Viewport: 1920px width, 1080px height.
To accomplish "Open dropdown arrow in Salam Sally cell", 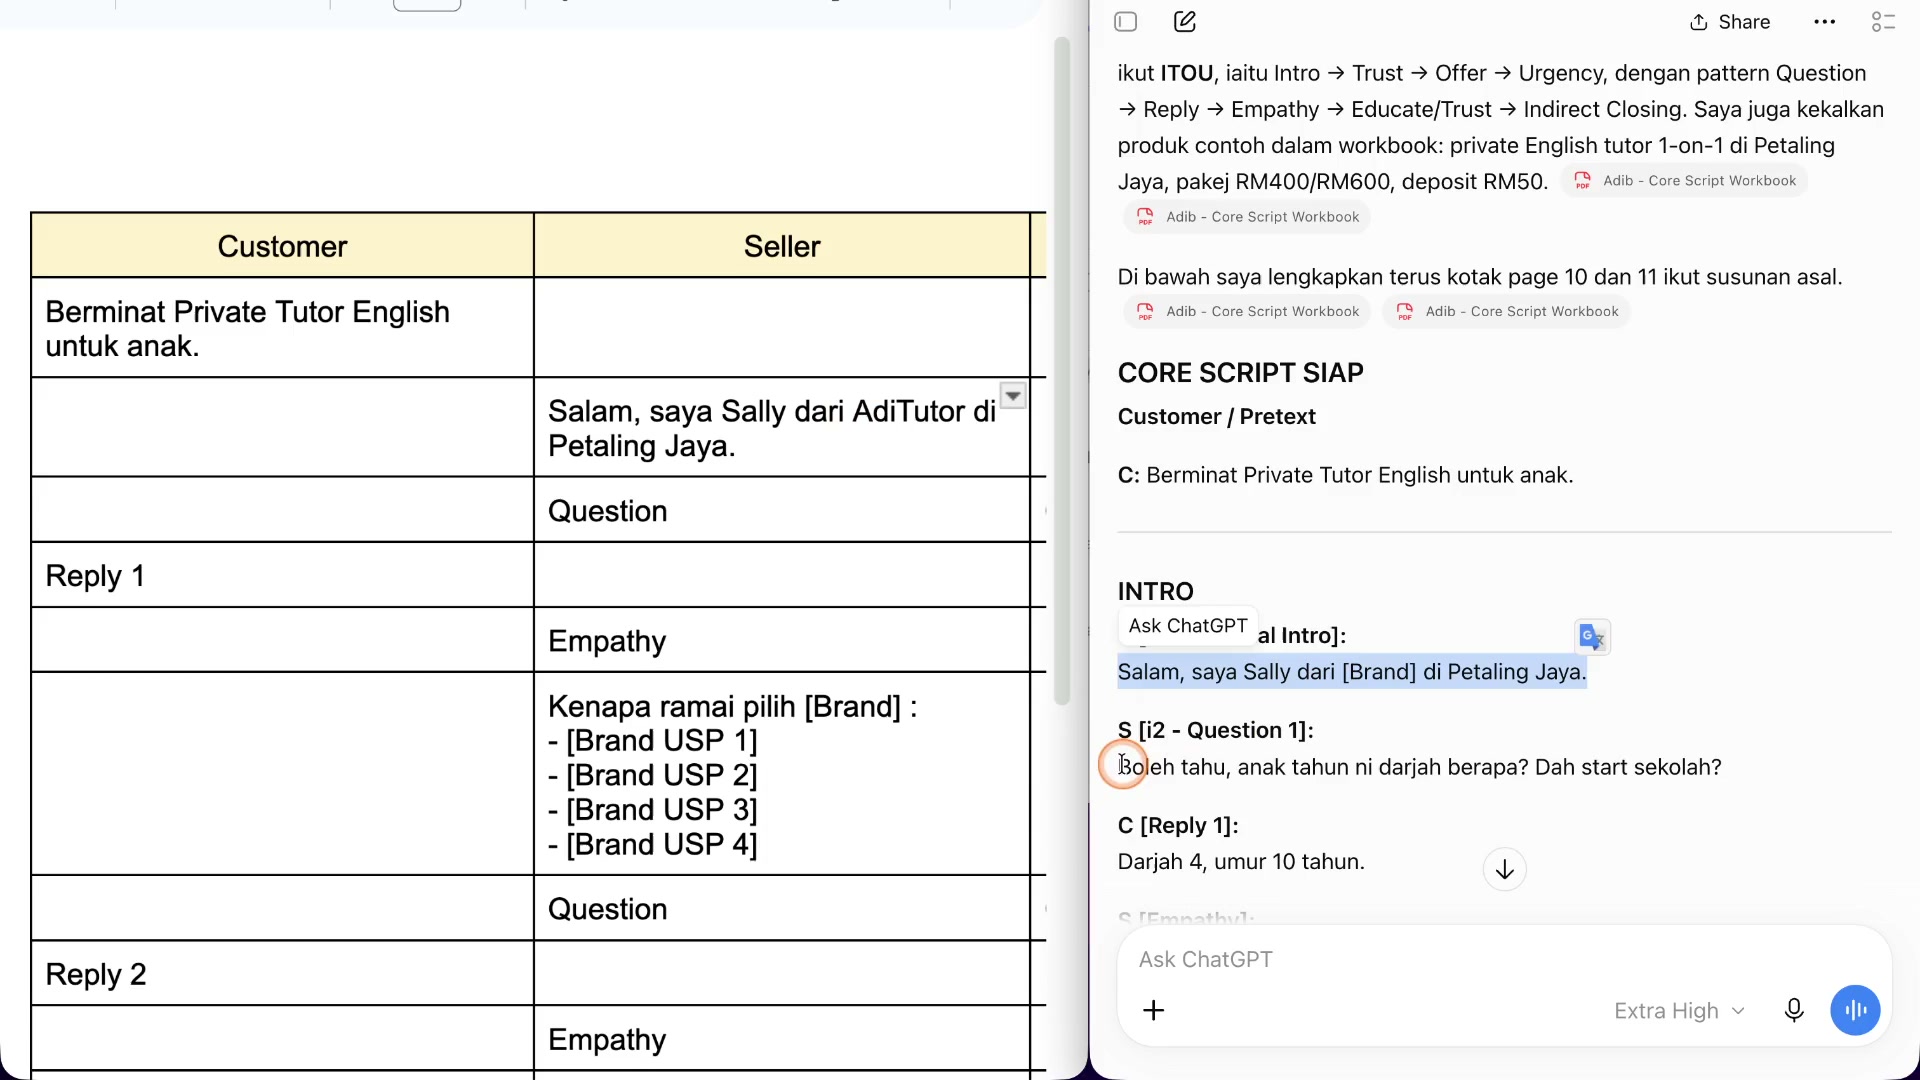I will (1013, 396).
